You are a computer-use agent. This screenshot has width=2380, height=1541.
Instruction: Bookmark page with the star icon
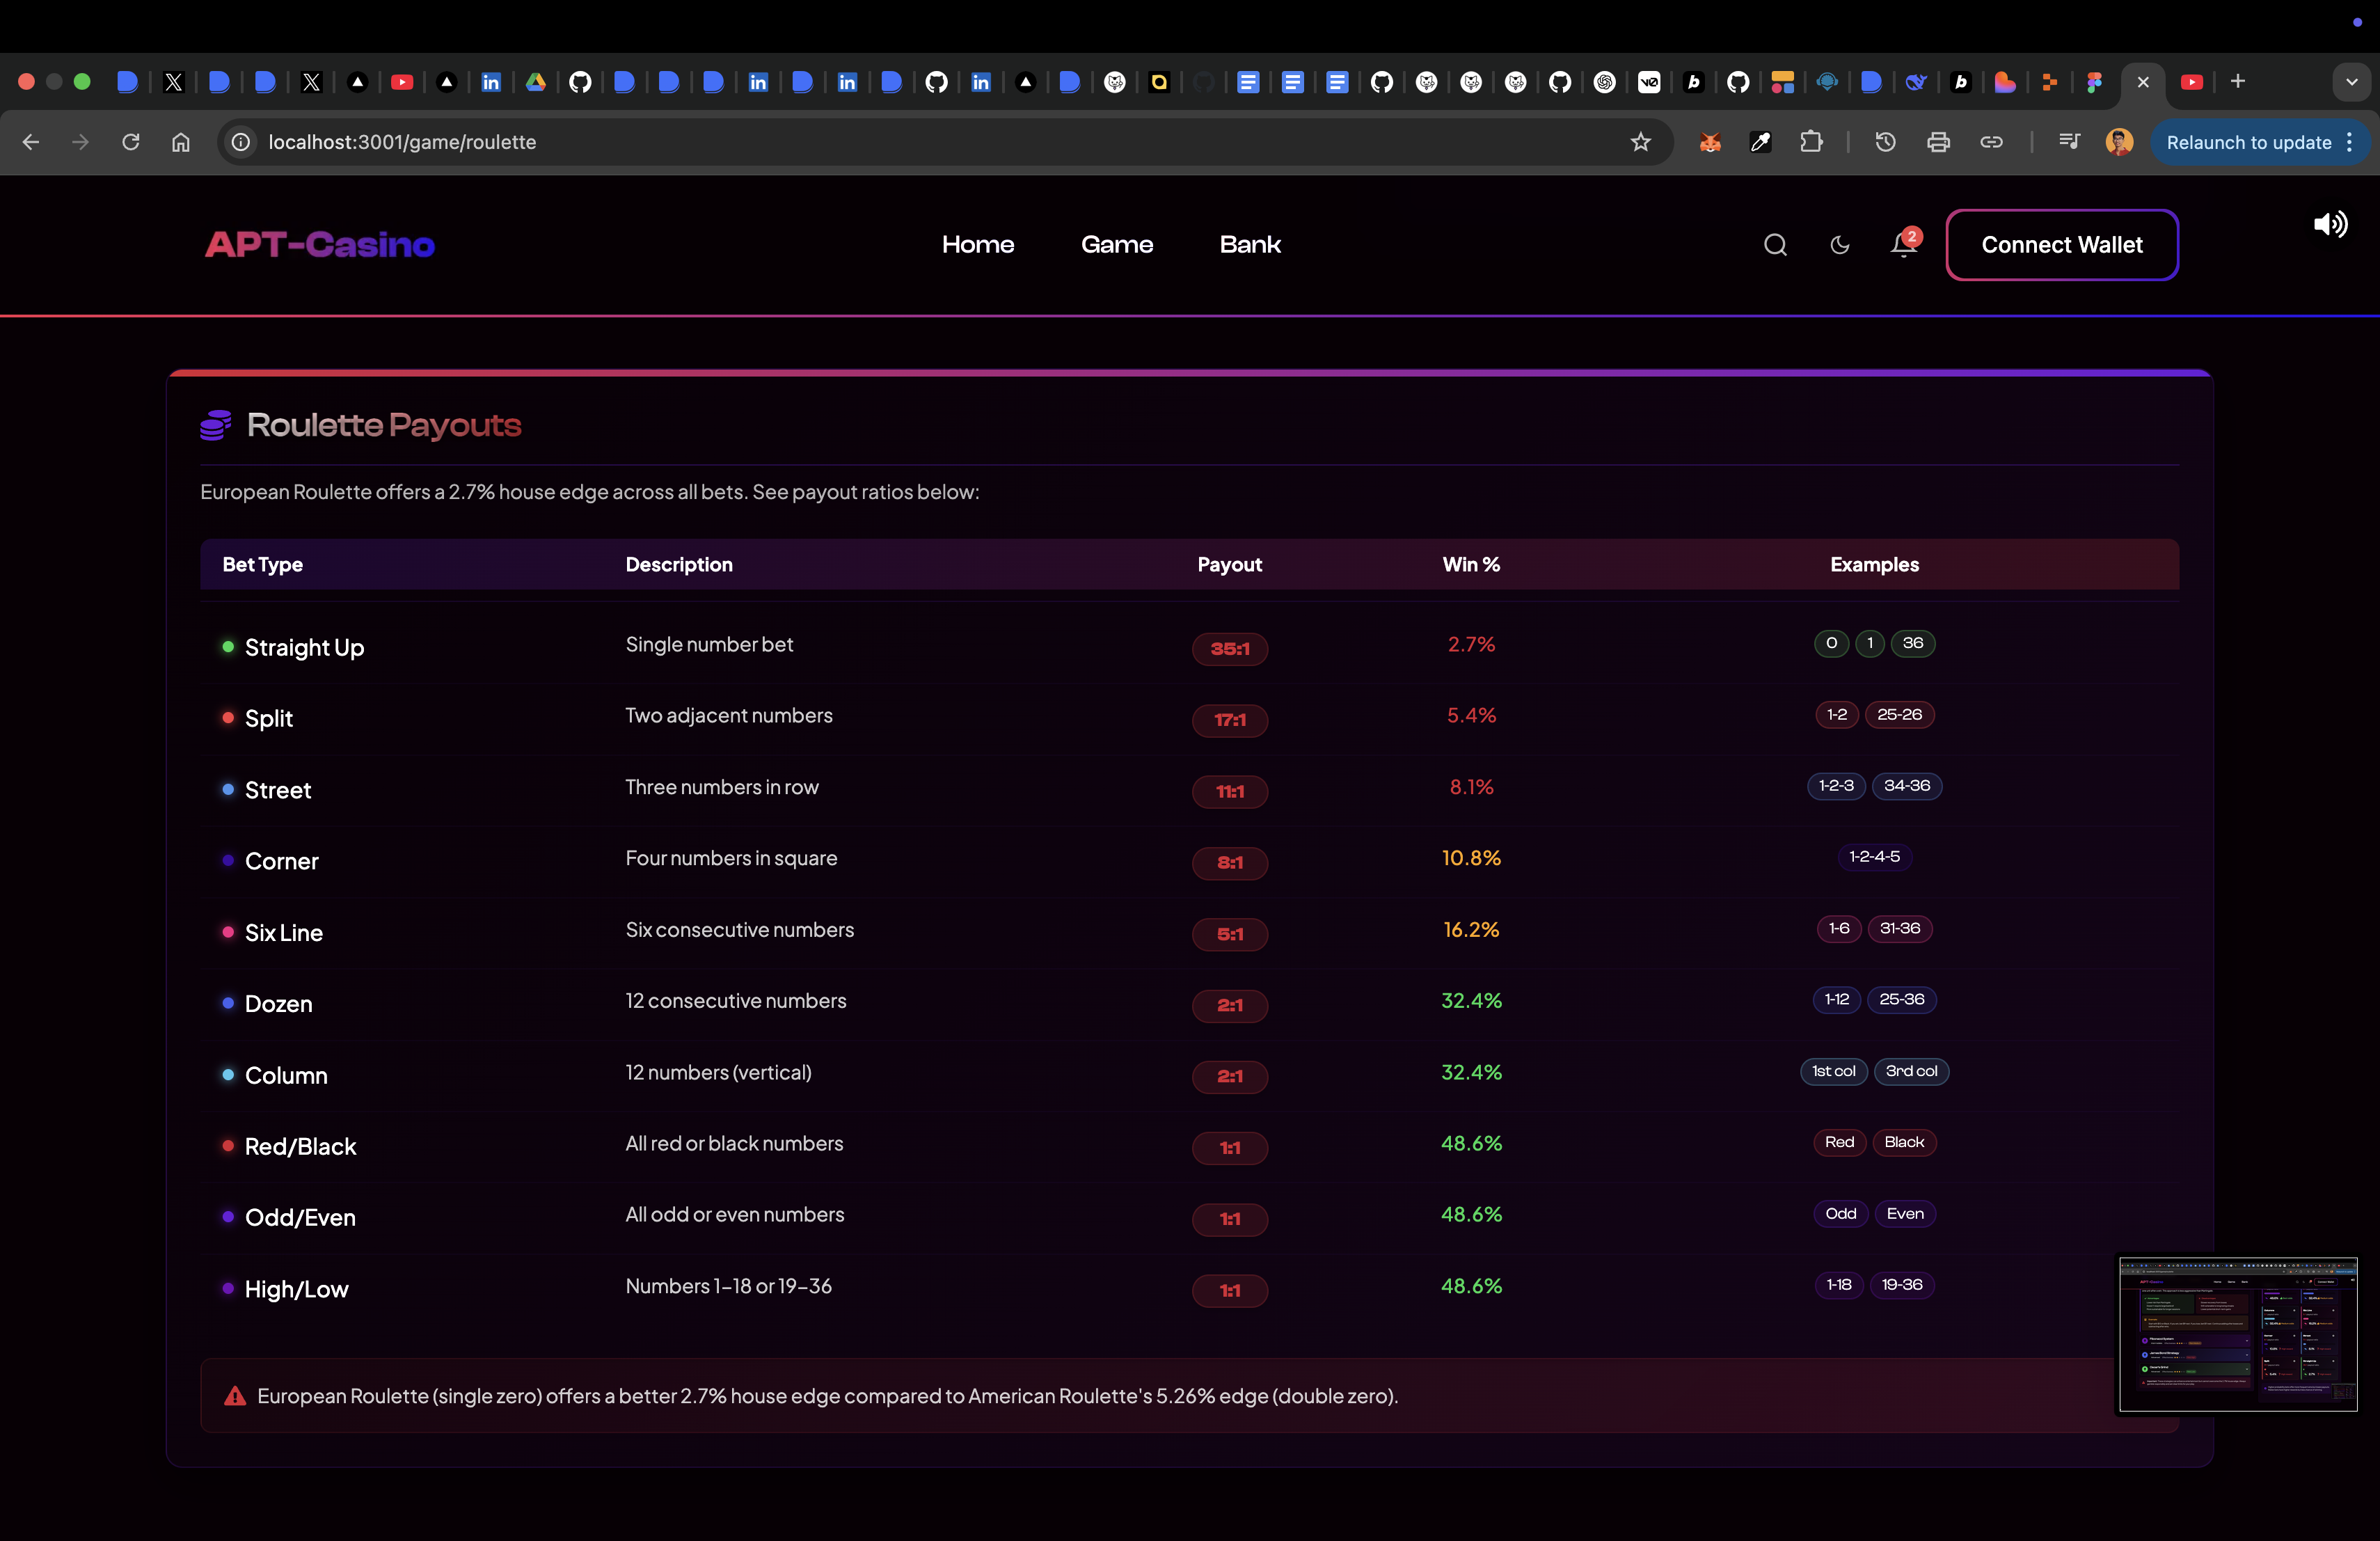(x=1641, y=142)
